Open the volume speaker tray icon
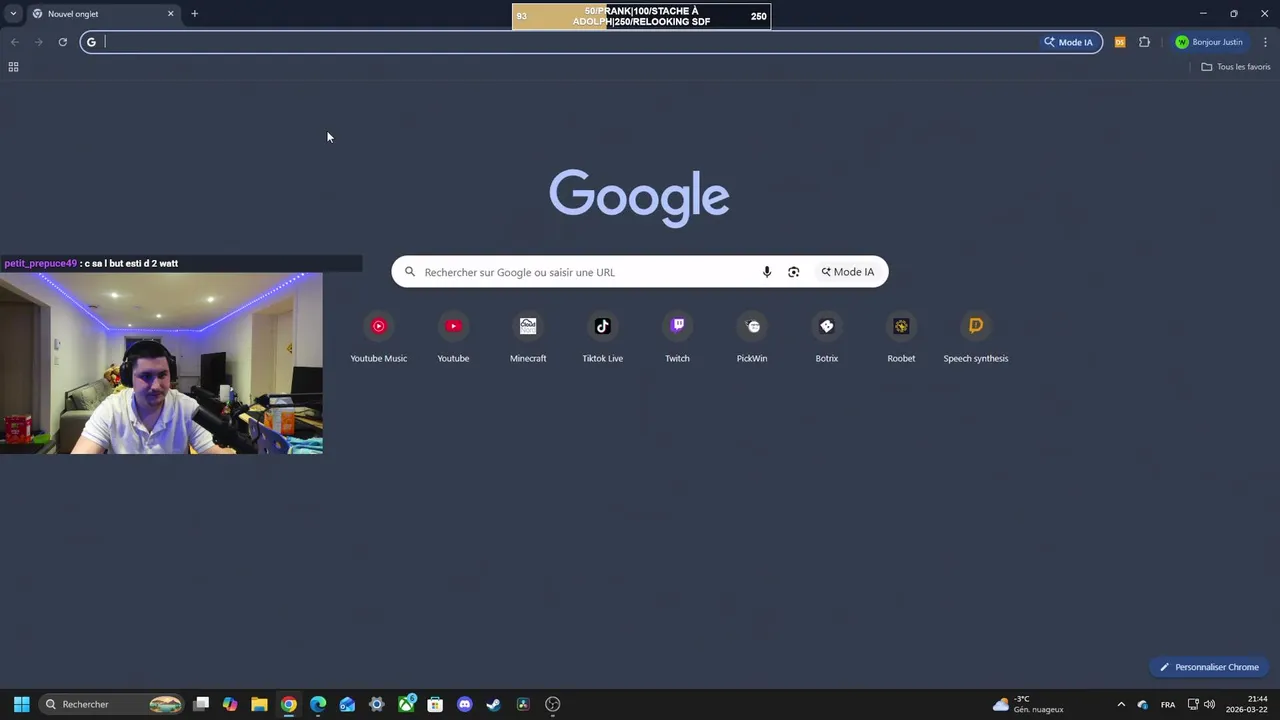Viewport: 1280px width, 720px height. 1210,705
